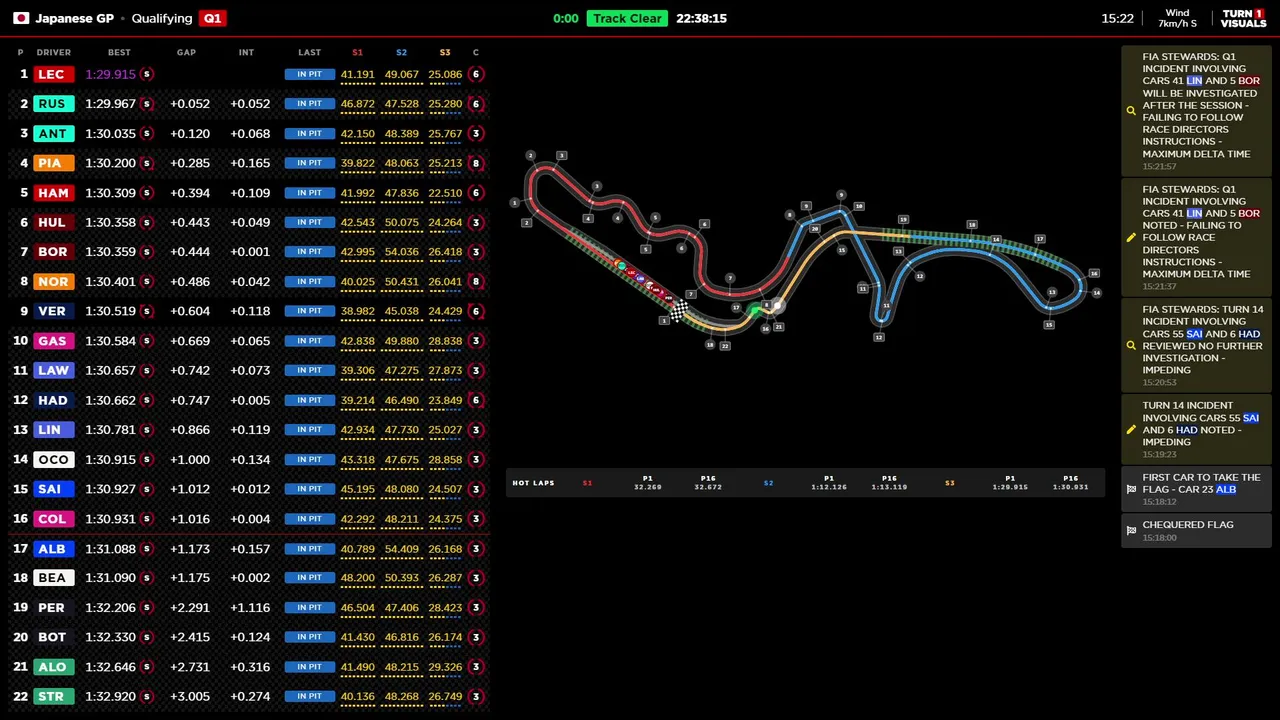Click HAM lap count circle showing 6
1280x720 pixels.
[x=476, y=193]
